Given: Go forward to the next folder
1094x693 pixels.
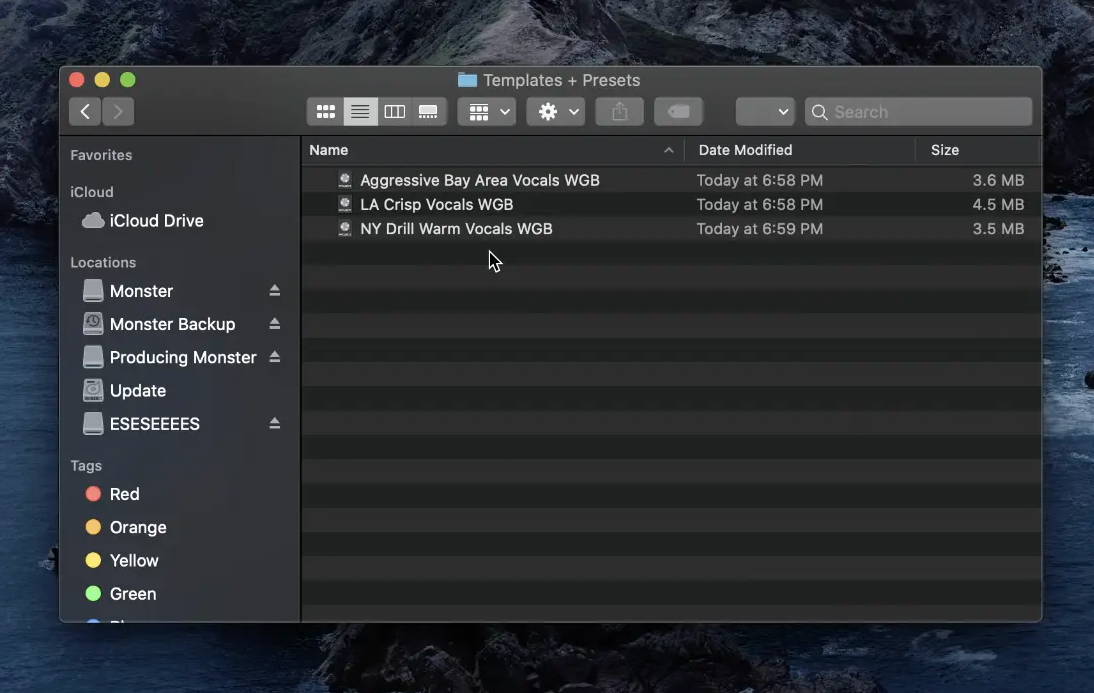Looking at the screenshot, I should [x=118, y=112].
